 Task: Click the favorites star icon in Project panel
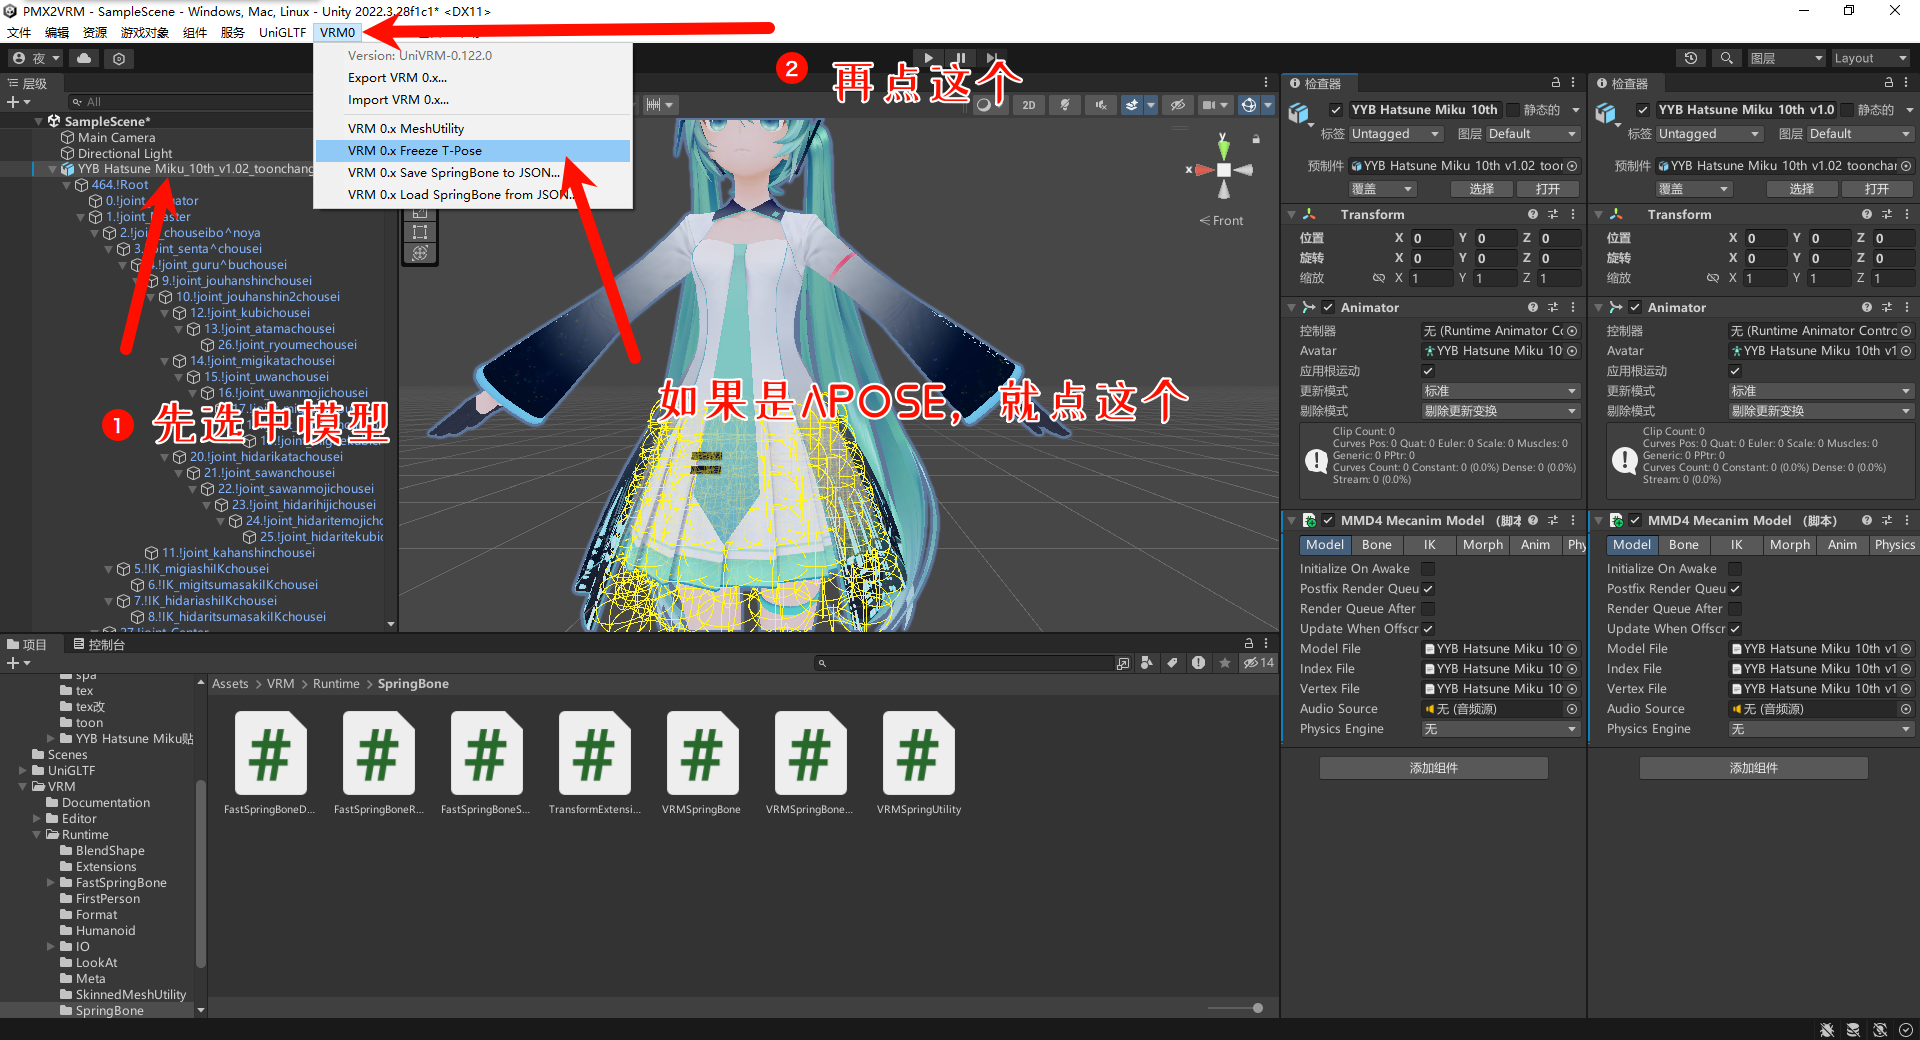click(1224, 663)
